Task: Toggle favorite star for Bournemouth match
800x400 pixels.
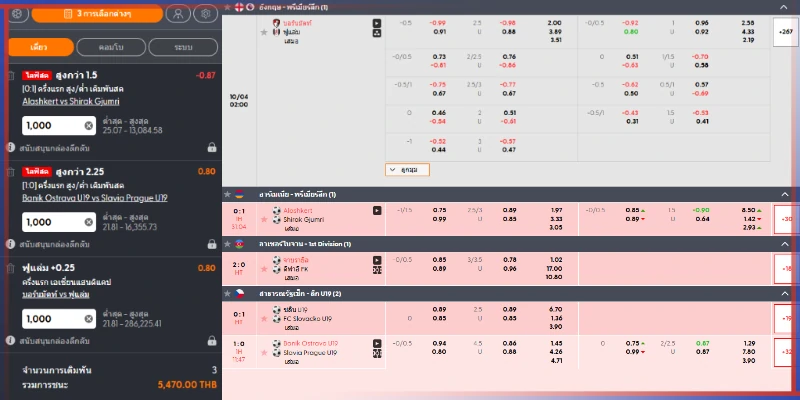Action: click(262, 32)
